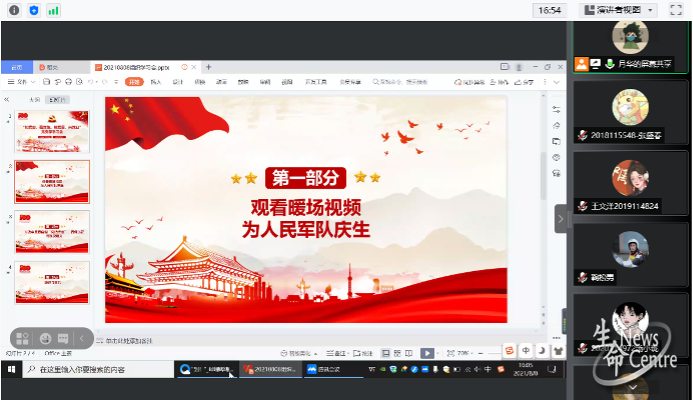
Task: Select the 开始 ribbon tab
Action: (133, 82)
